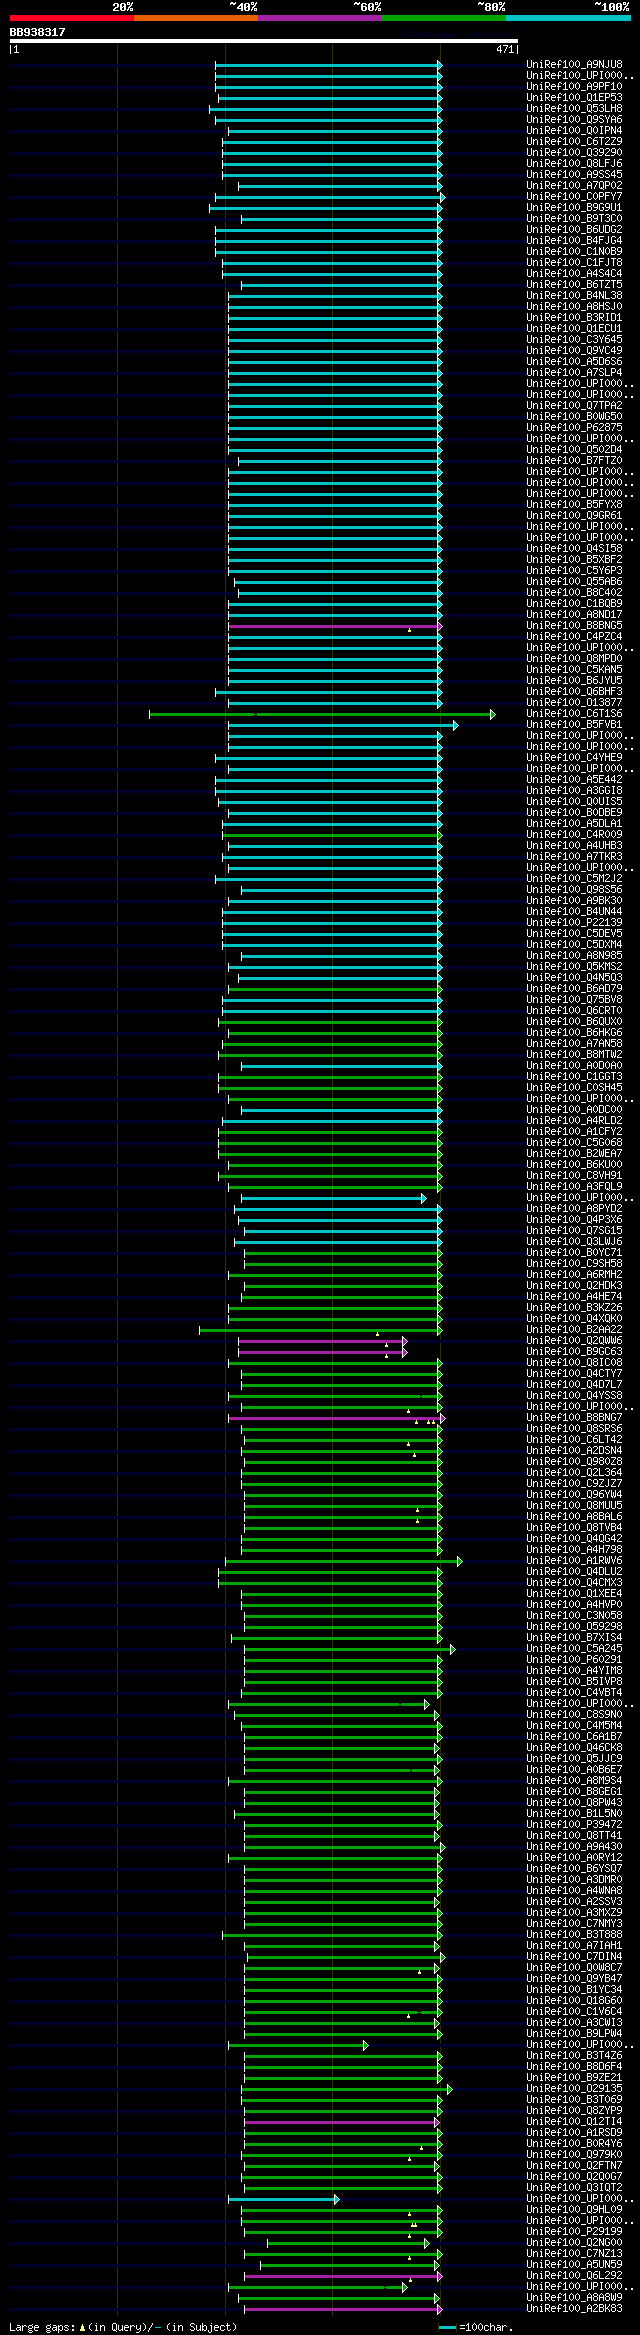Select the label UniRef100_B9G9U1
The height and width of the screenshot is (2335, 640).
coord(574,207)
